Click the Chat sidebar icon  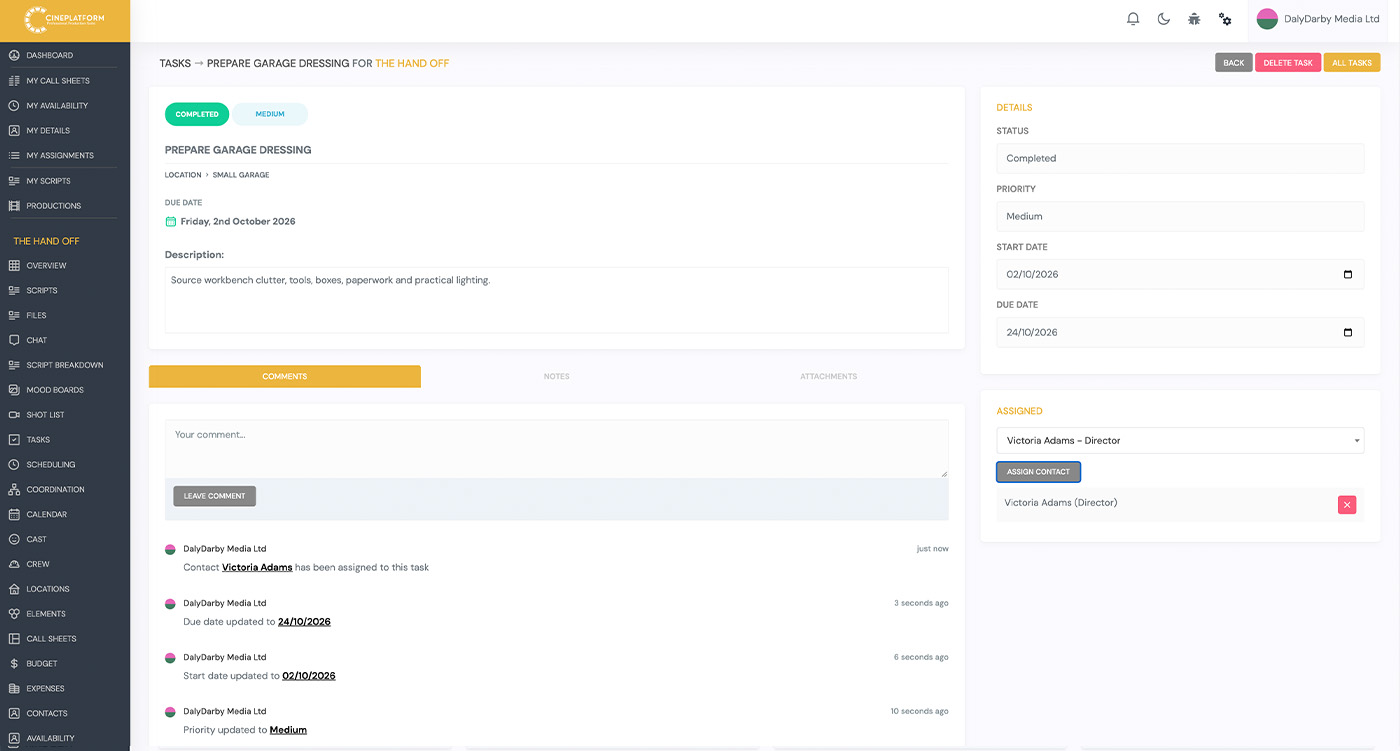tap(14, 340)
